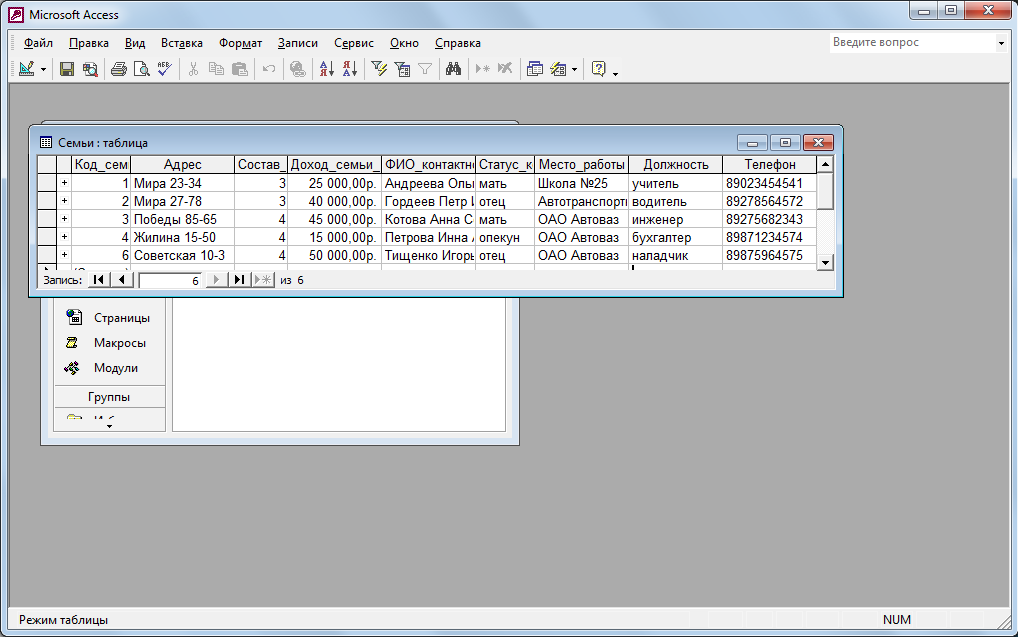This screenshot has width=1018, height=637.
Task: Open the Сервис menu
Action: click(x=353, y=43)
